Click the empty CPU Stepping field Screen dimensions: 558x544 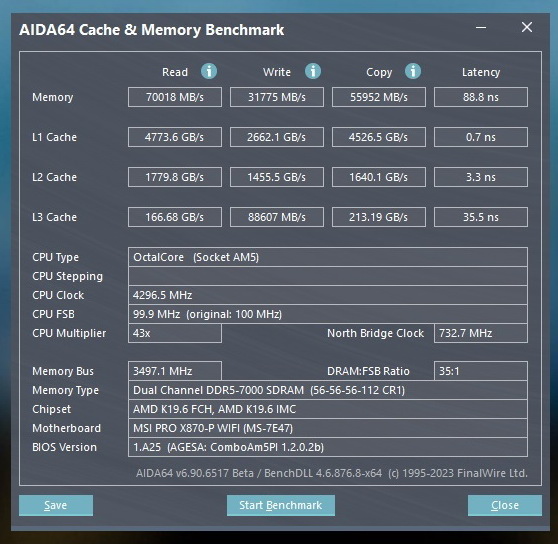click(328, 276)
